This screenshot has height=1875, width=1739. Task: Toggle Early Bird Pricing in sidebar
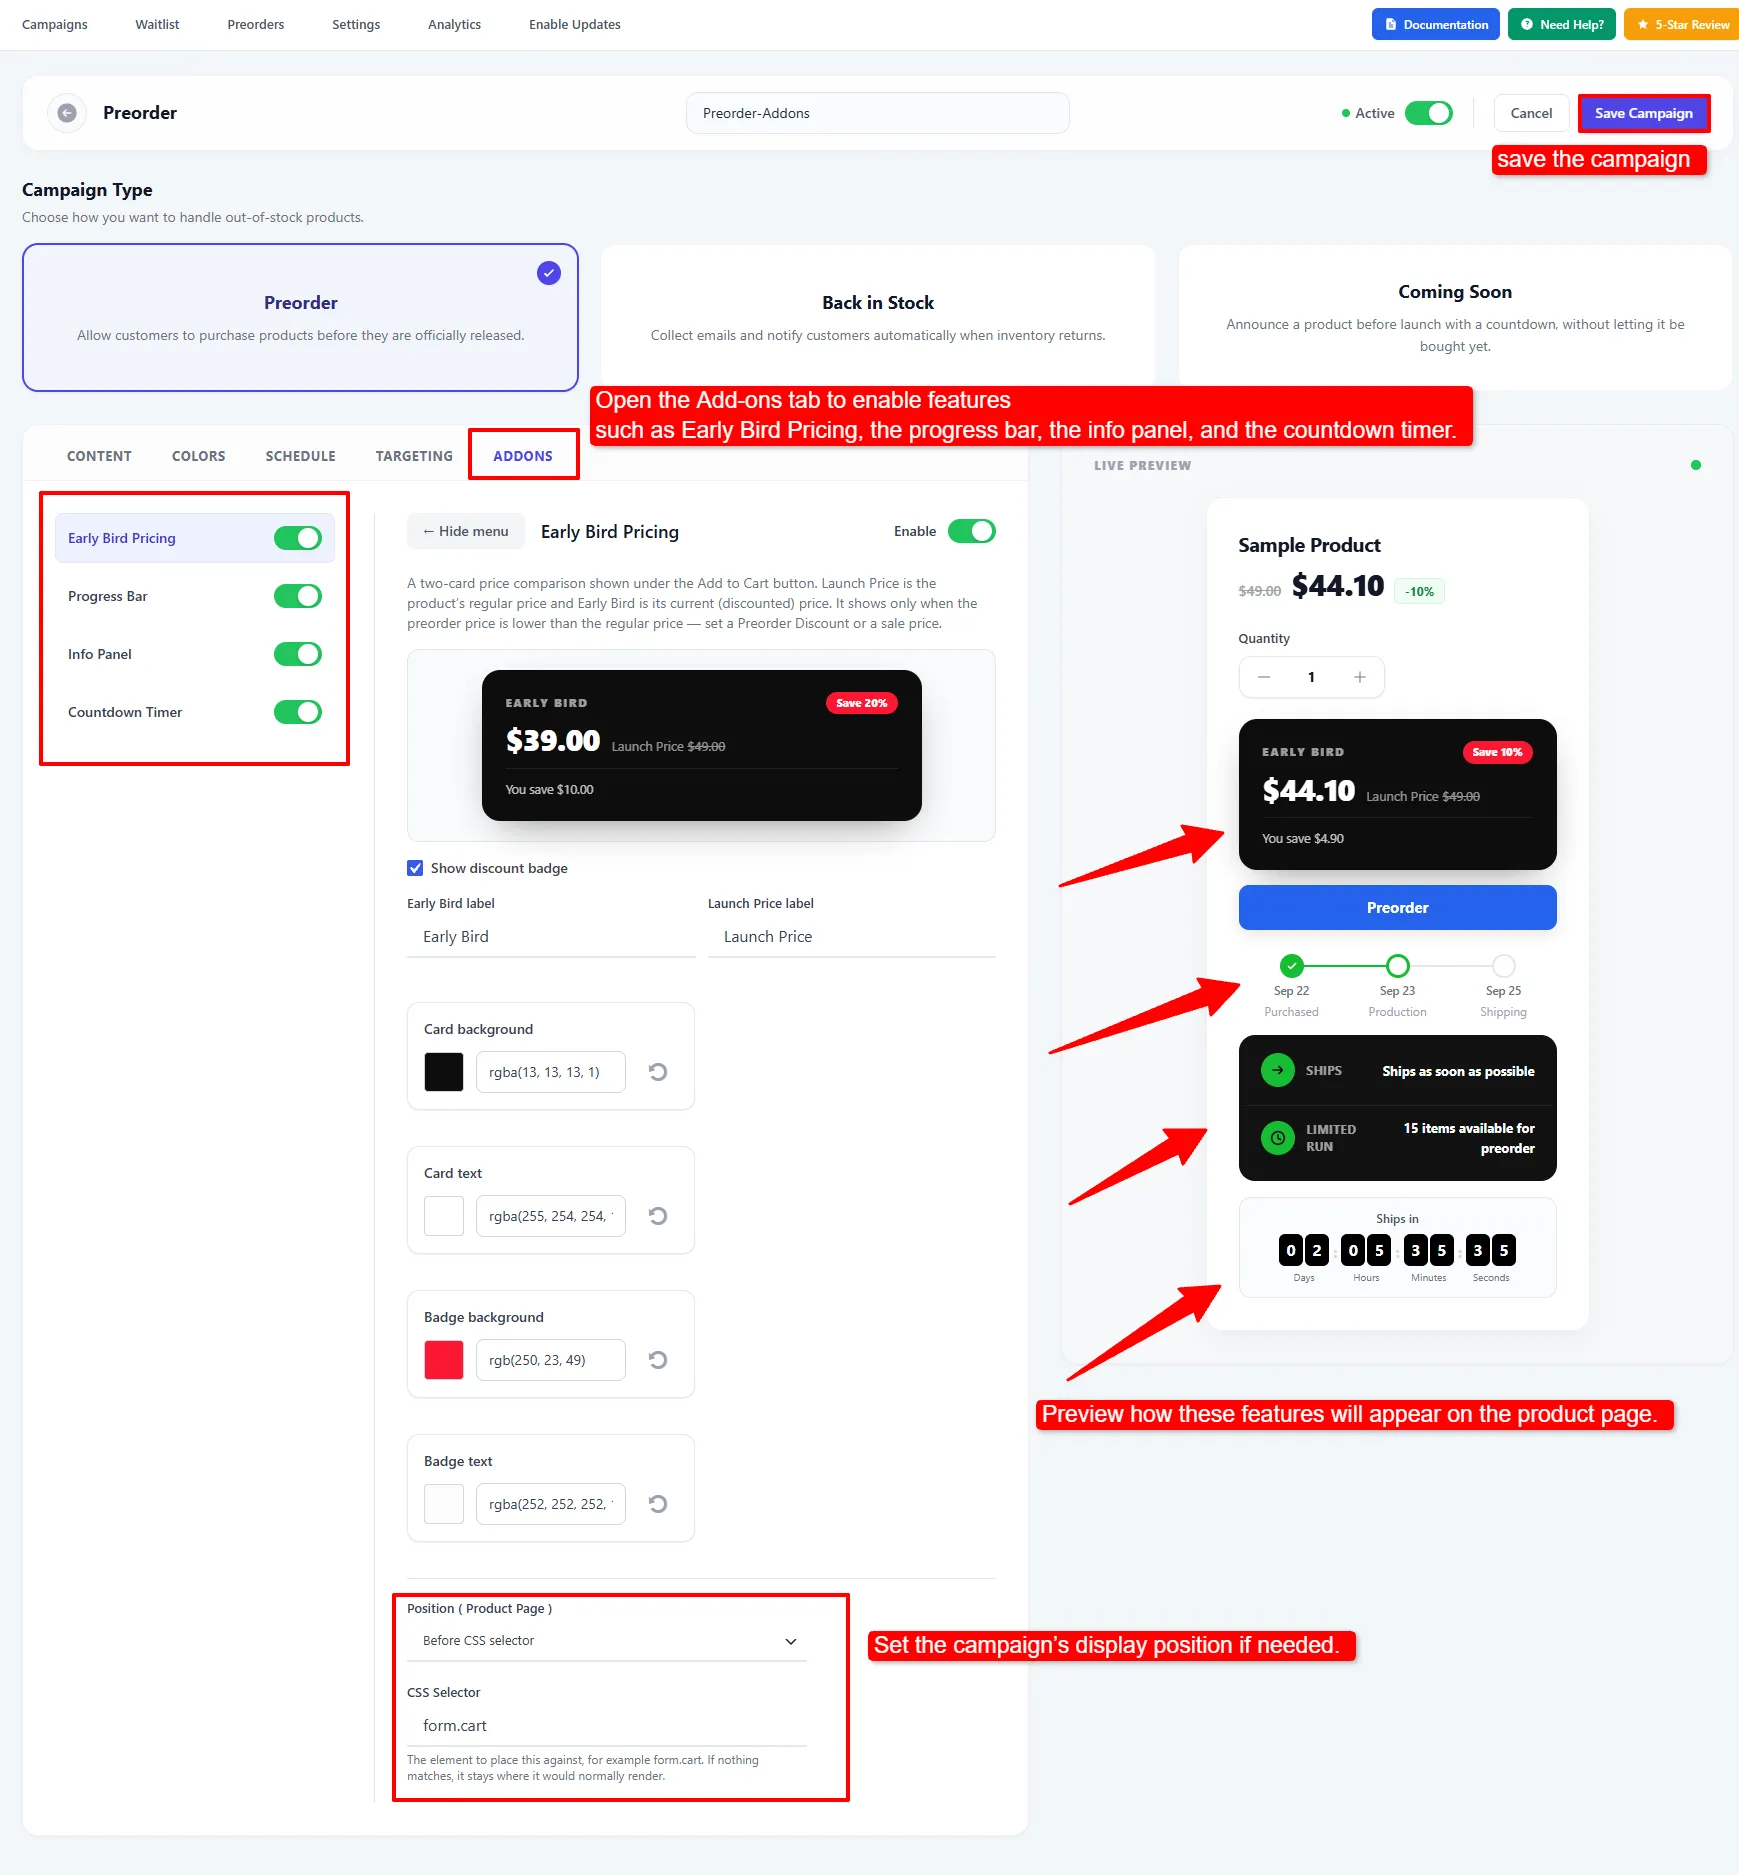coord(298,538)
